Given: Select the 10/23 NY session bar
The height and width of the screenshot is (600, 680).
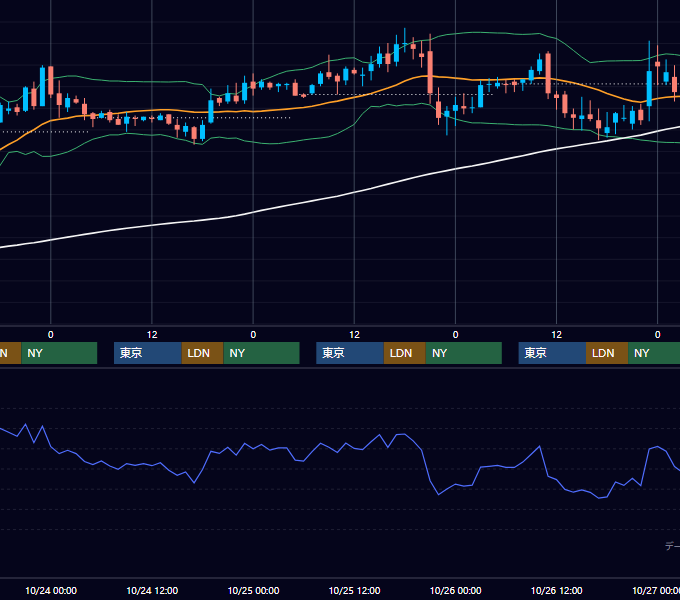Looking at the screenshot, I should [59, 353].
